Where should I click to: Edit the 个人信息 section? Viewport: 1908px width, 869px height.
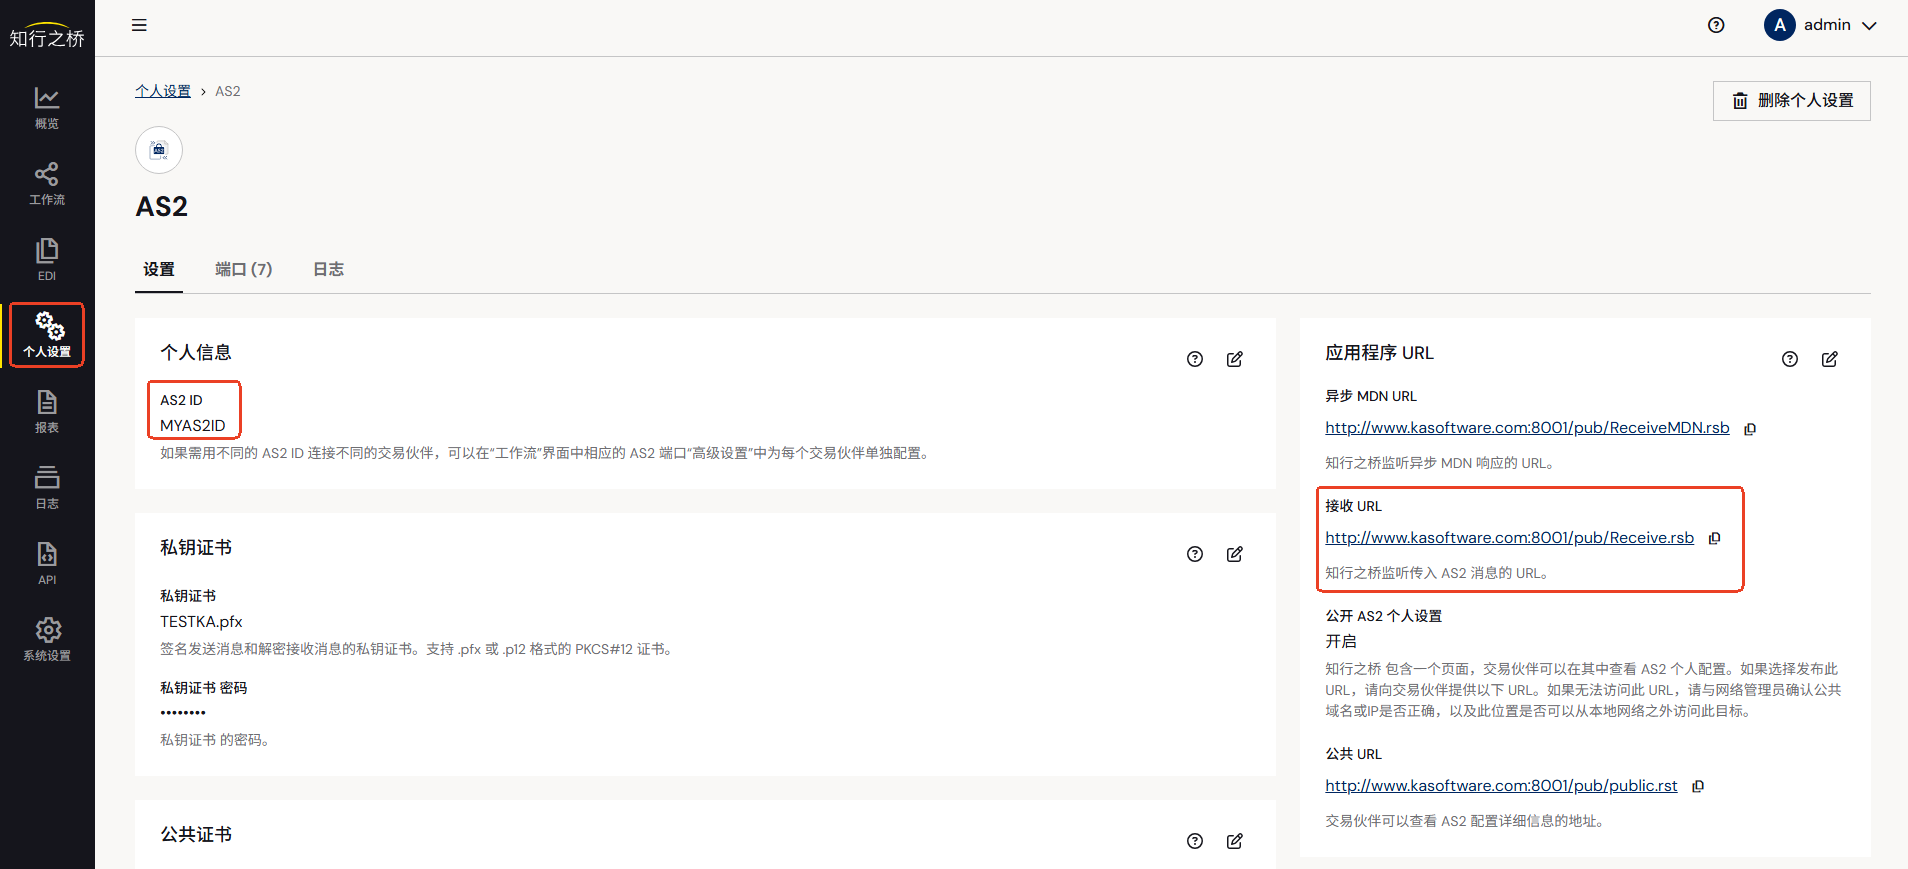coord(1235,359)
